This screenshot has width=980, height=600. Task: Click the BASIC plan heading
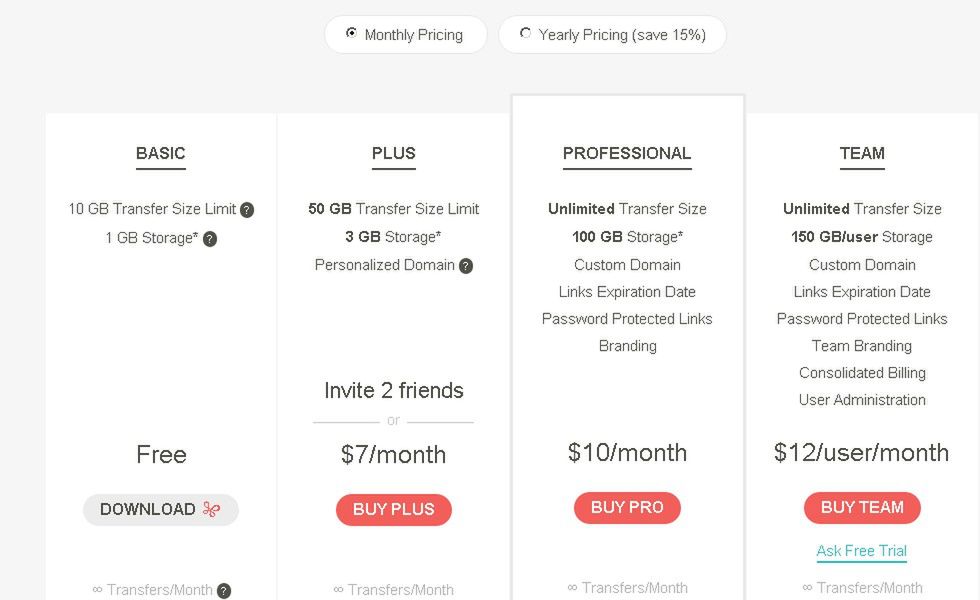point(161,154)
